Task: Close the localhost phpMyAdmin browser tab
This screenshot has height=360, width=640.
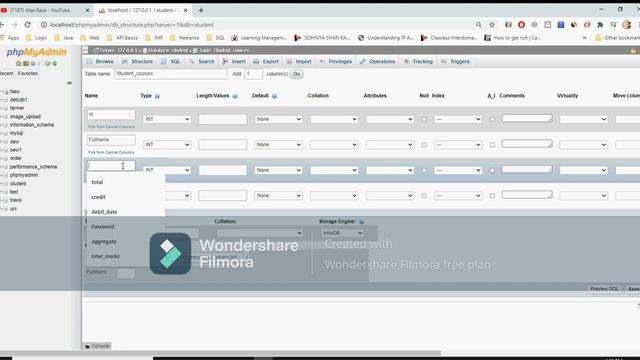Action: click(185, 10)
